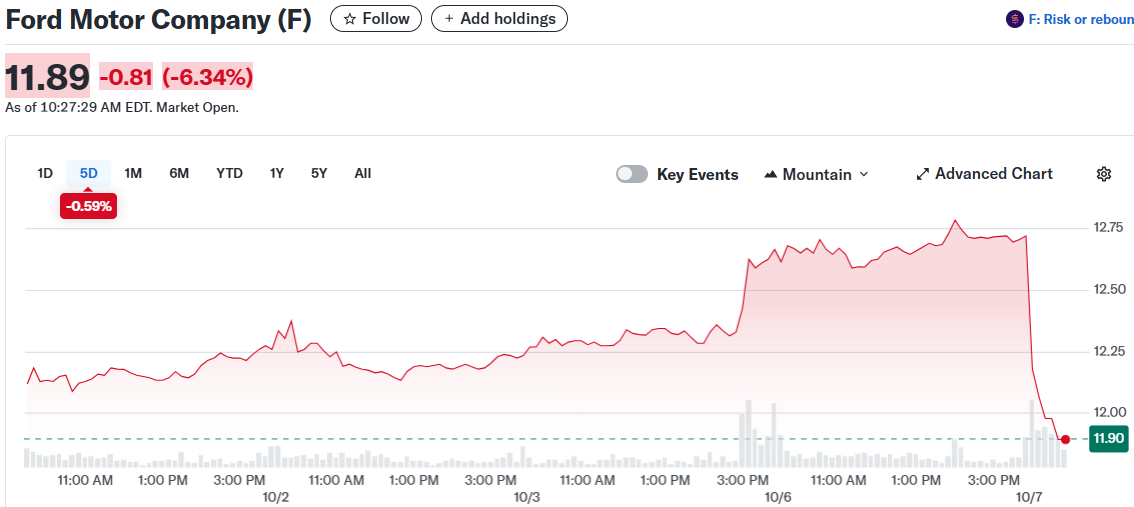
Task: Click the mountain chart type icon
Action: (770, 174)
